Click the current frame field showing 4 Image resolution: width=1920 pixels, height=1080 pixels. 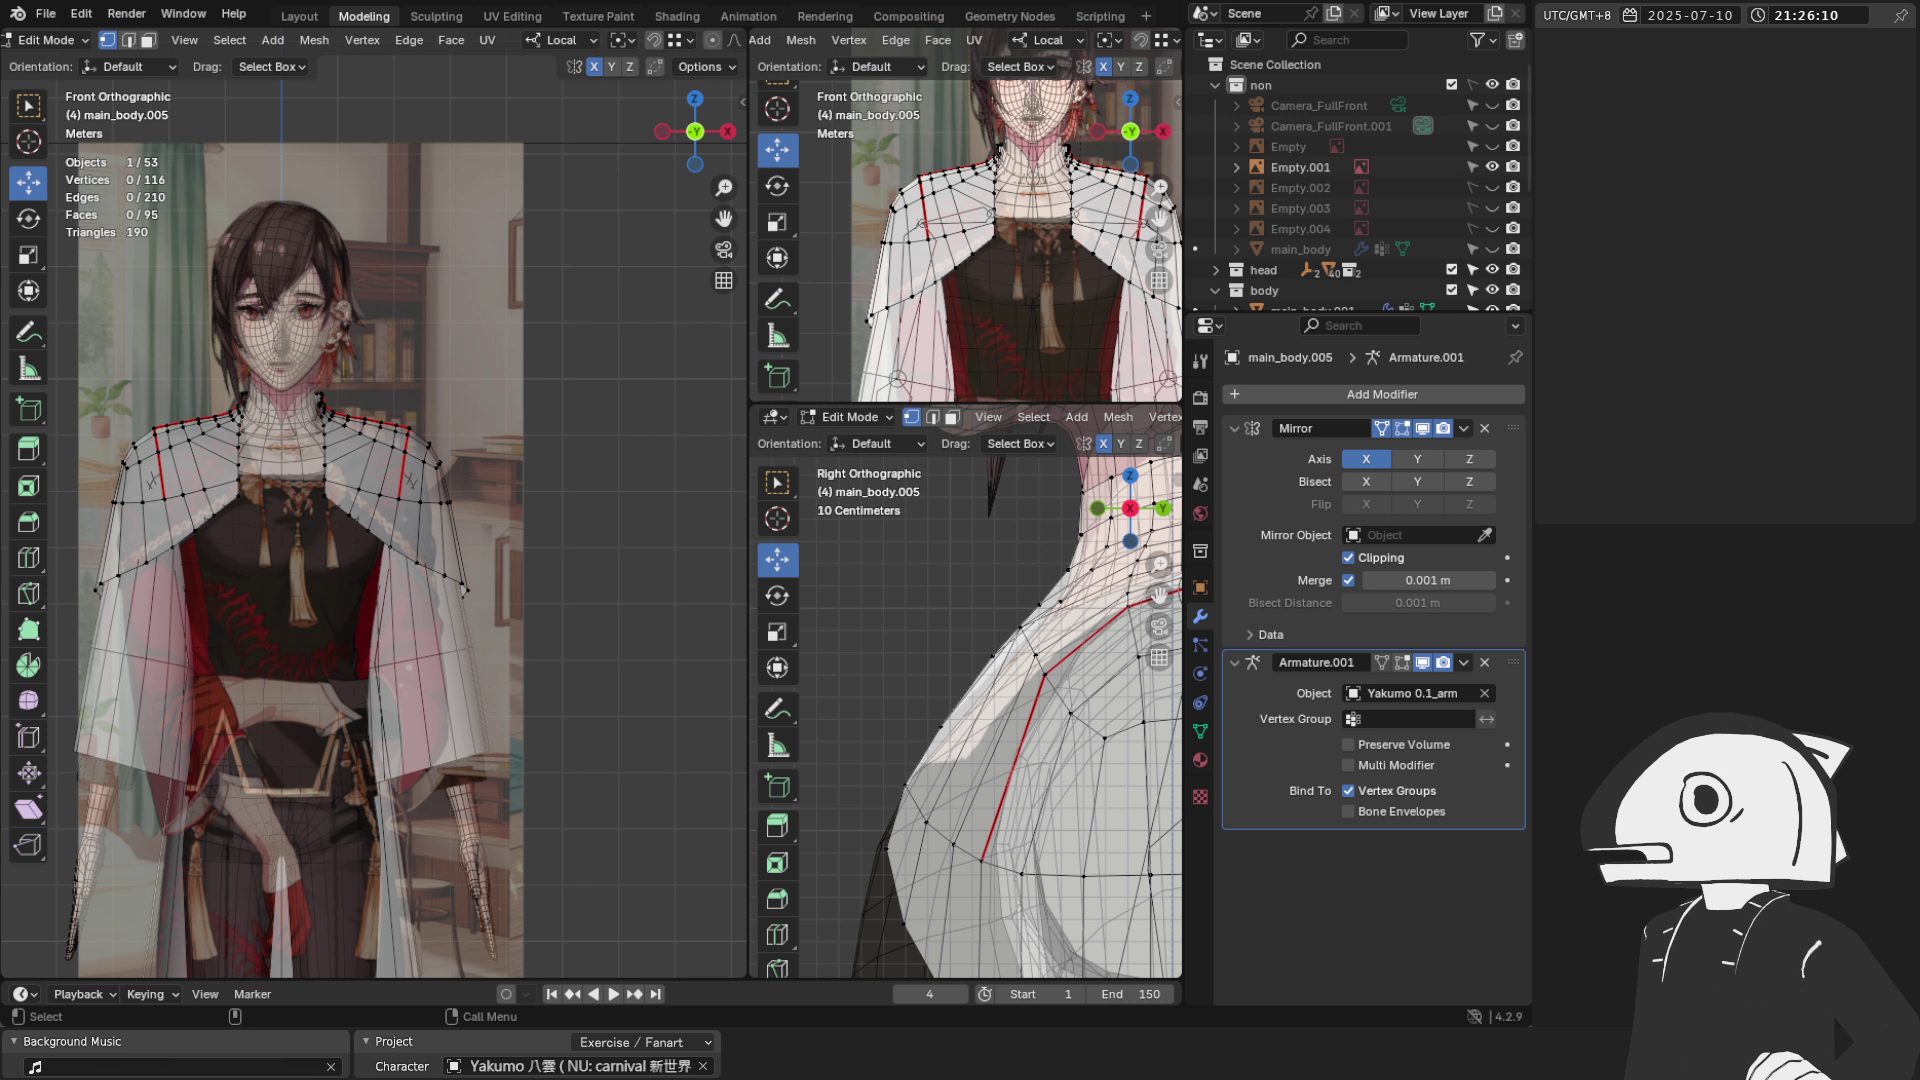[x=930, y=994]
